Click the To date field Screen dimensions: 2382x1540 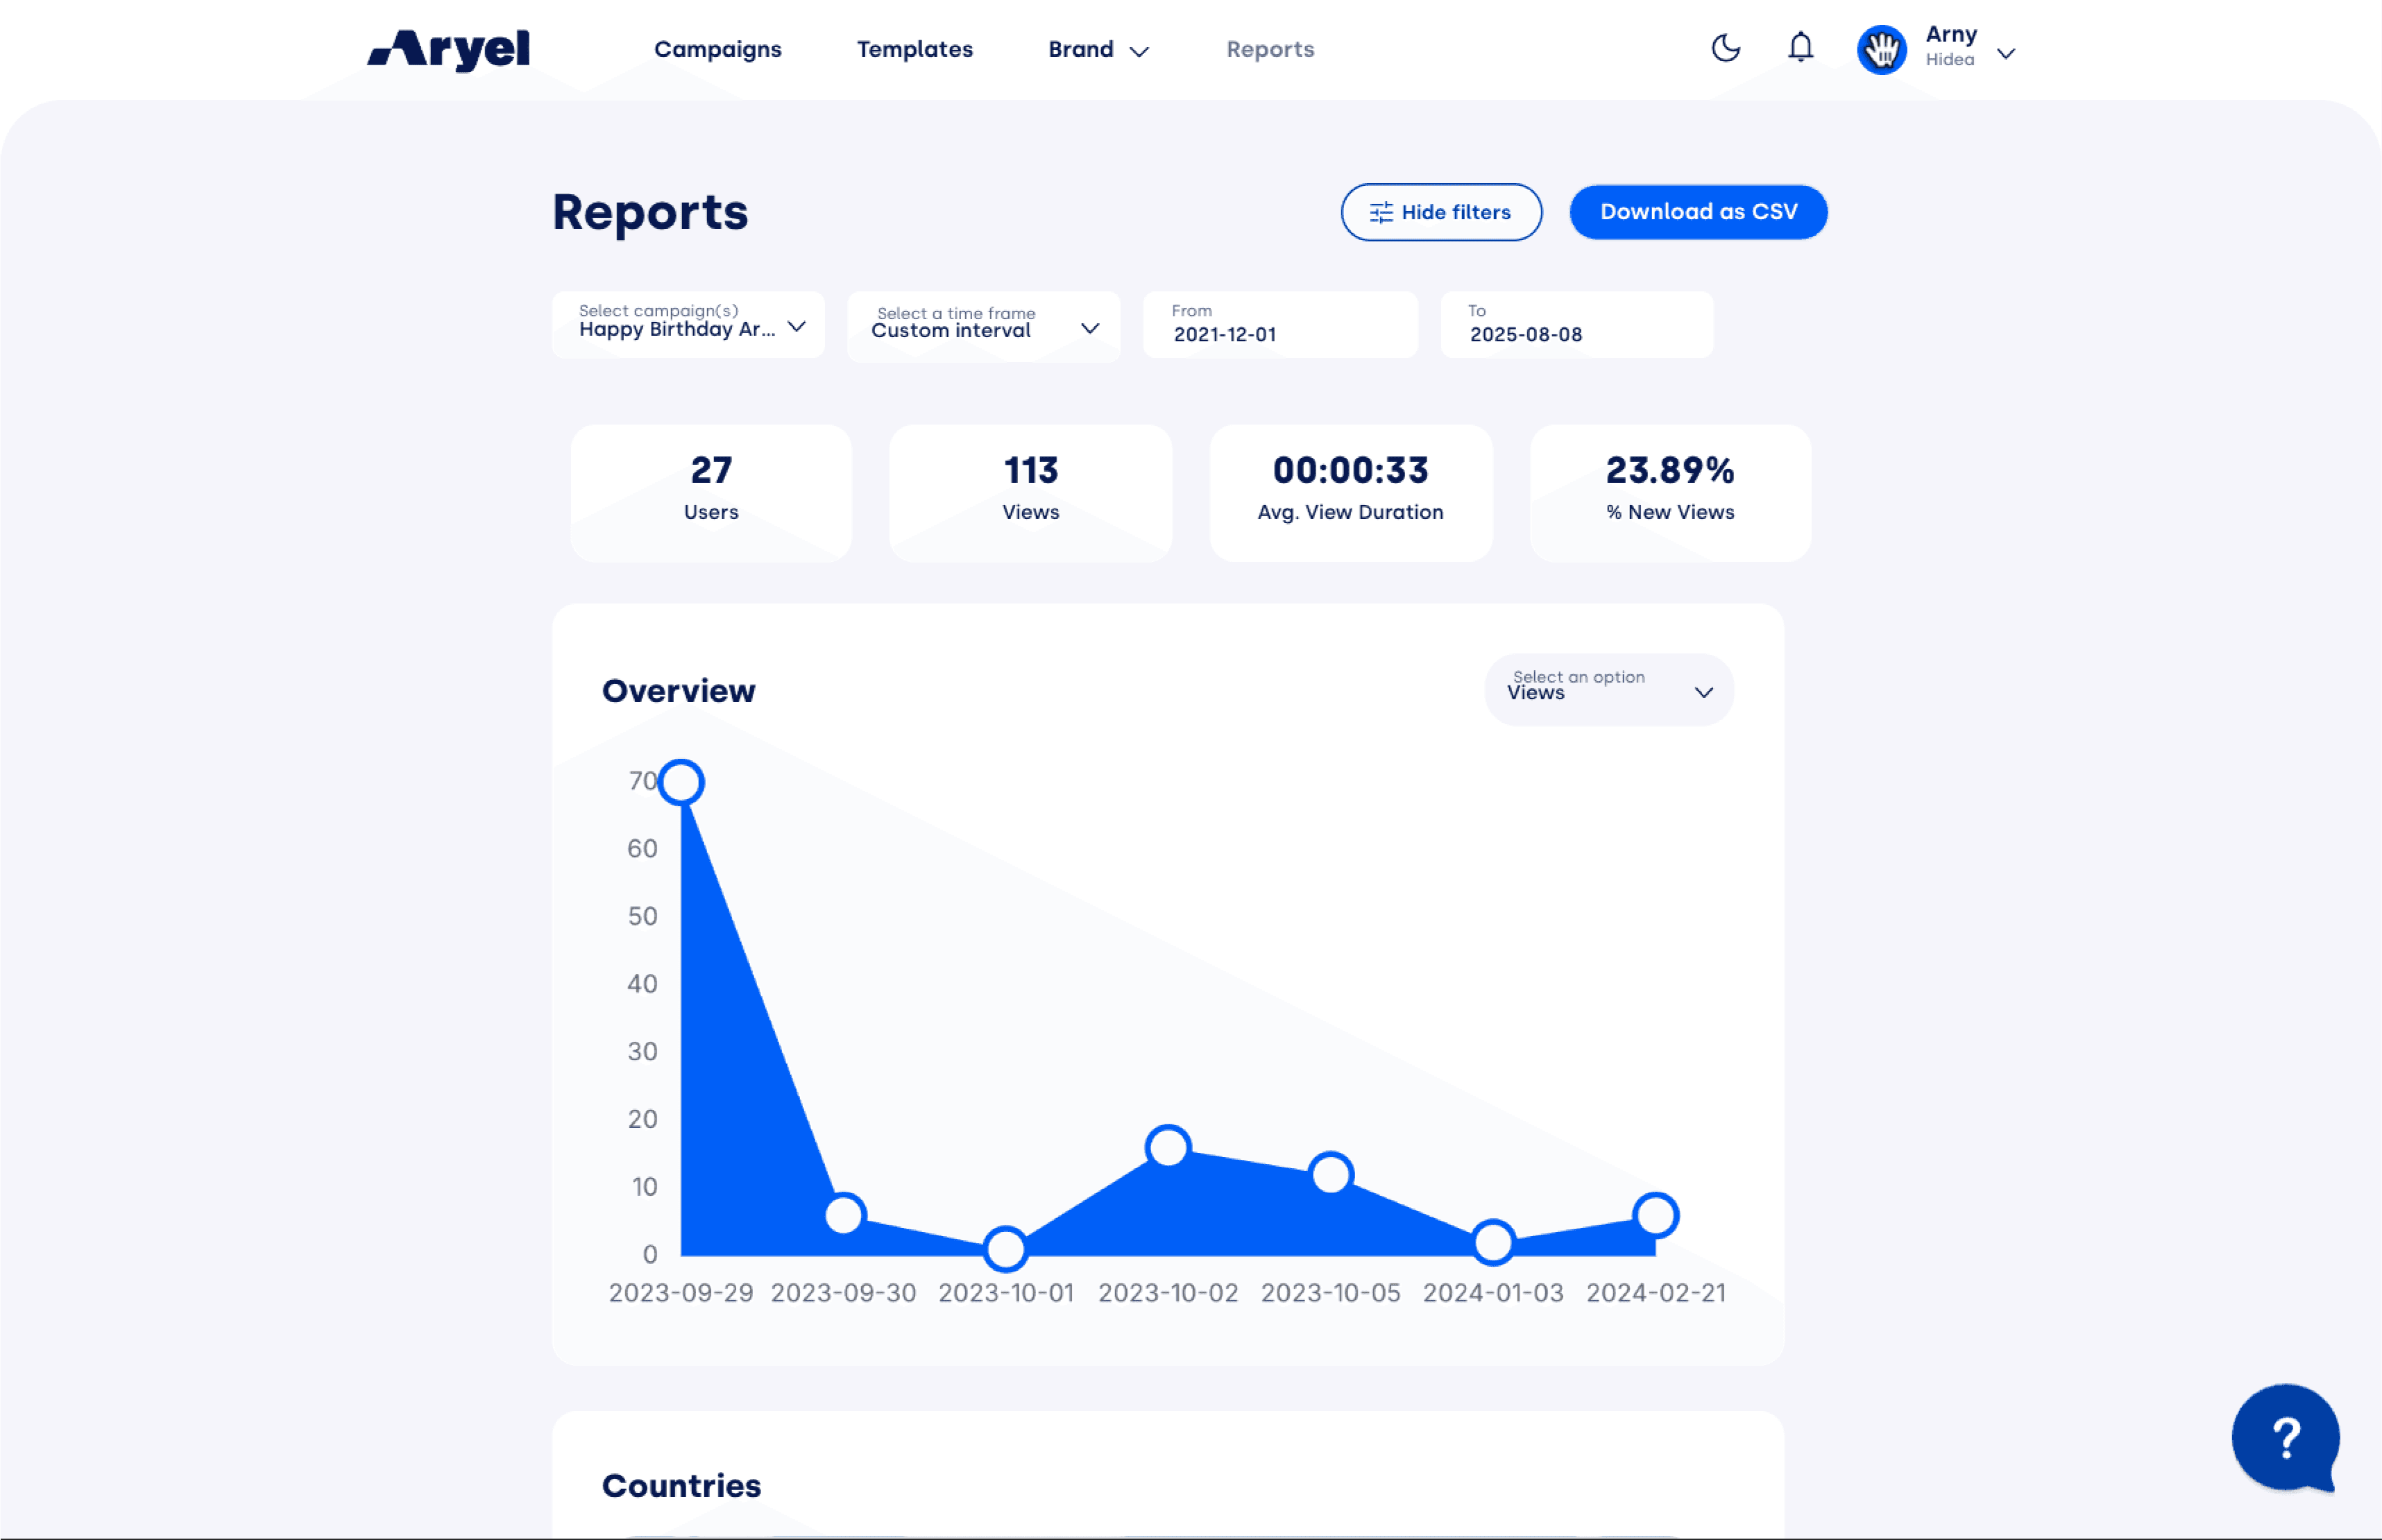pyautogui.click(x=1575, y=325)
